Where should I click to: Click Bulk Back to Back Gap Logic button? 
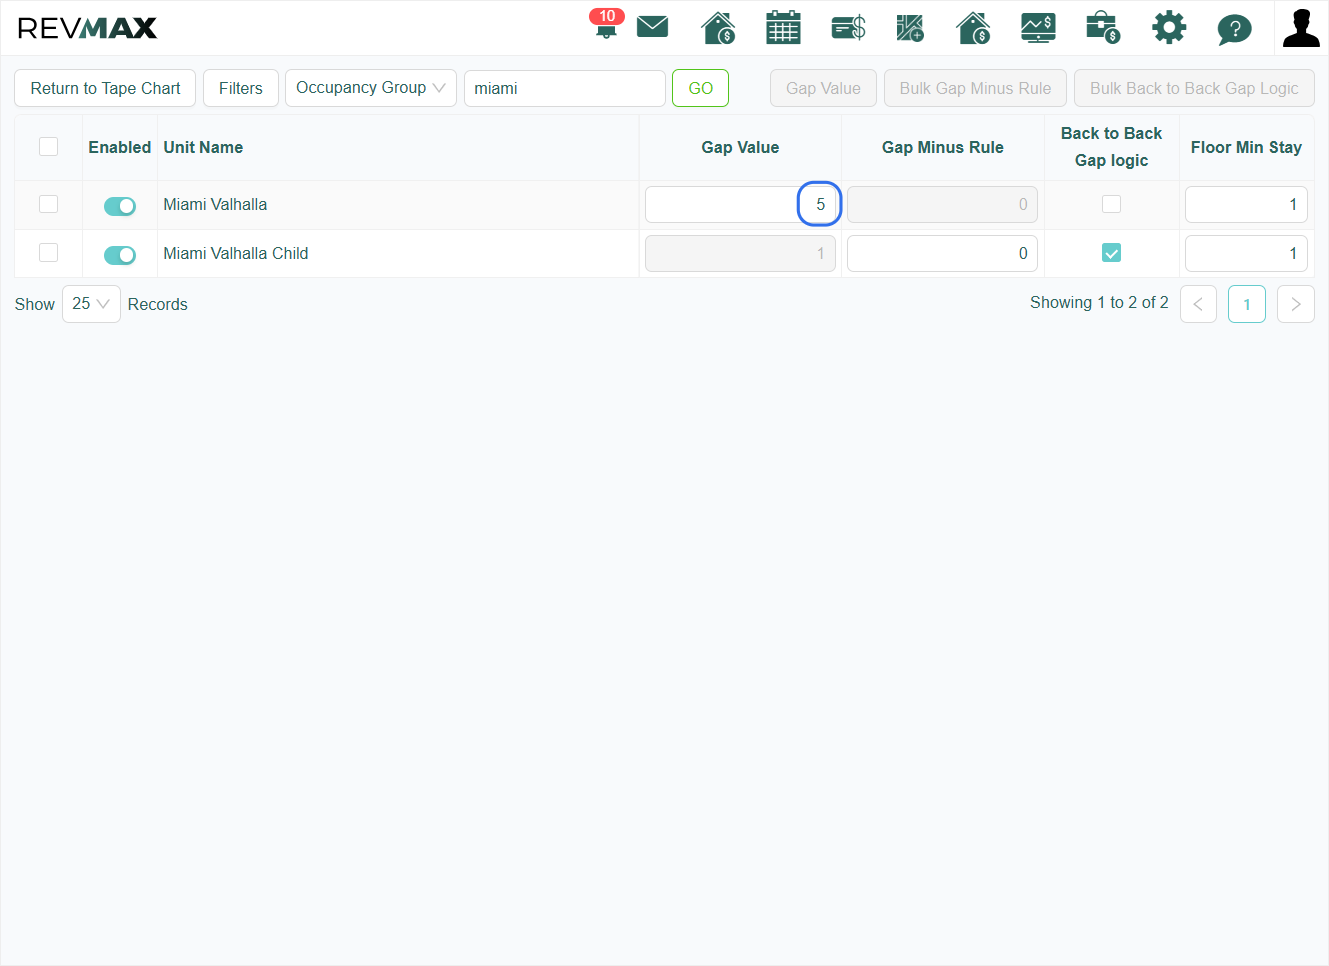tap(1194, 88)
